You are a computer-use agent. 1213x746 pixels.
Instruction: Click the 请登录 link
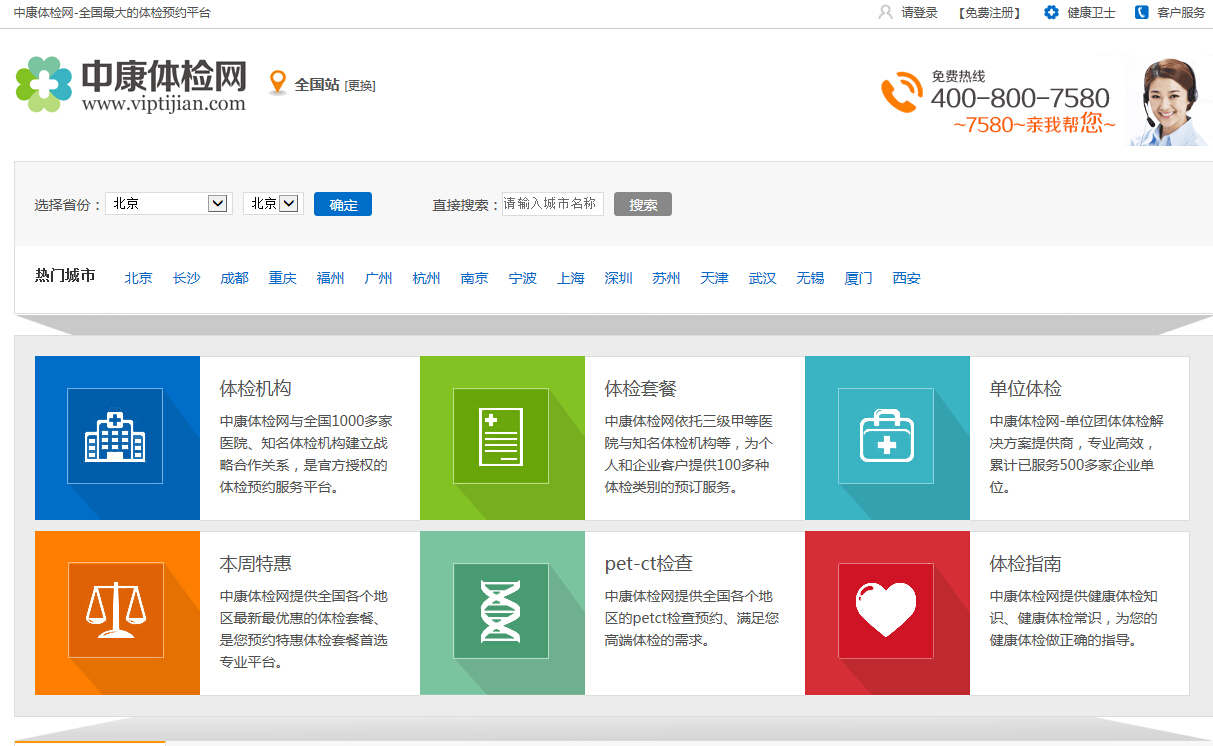pyautogui.click(x=919, y=13)
